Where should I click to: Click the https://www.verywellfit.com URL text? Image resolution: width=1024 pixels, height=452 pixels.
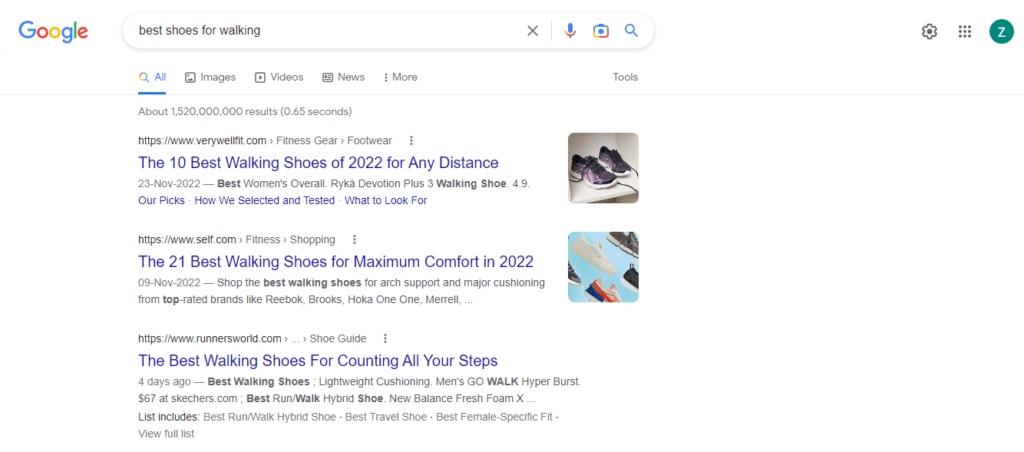(x=202, y=140)
